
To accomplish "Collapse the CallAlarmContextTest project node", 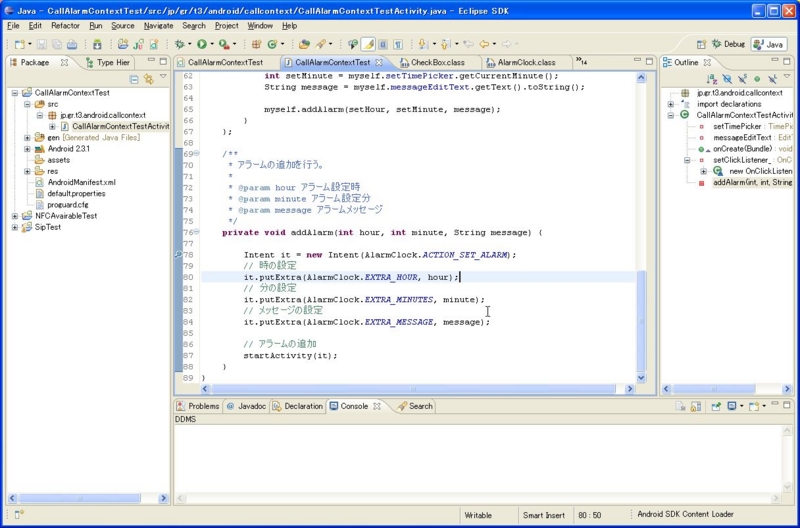I will tap(15, 93).
